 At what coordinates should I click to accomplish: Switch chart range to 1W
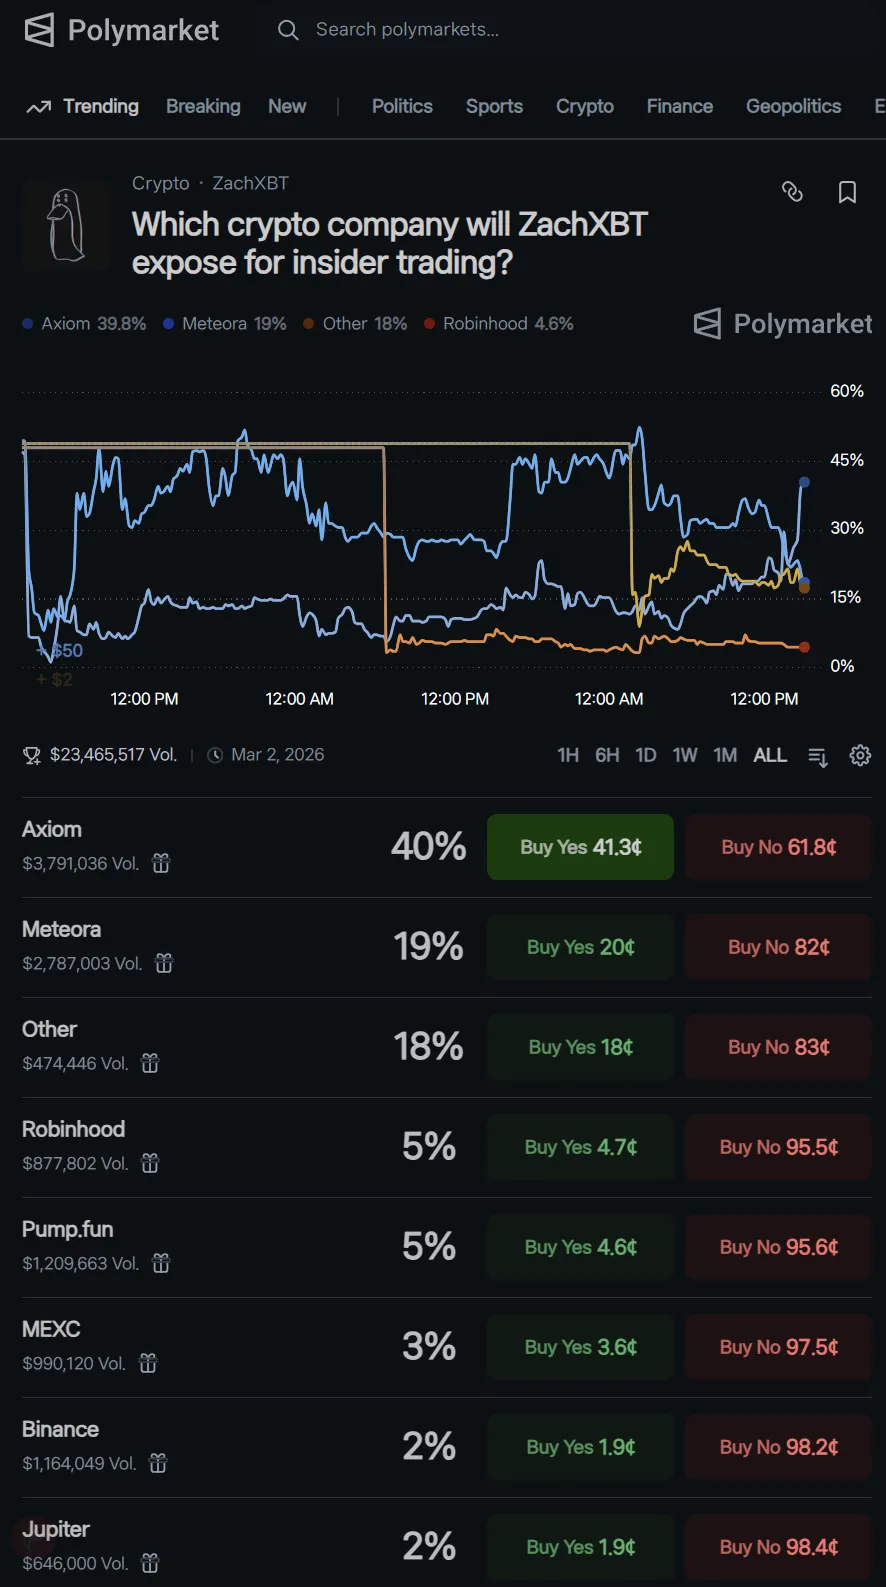(x=685, y=755)
